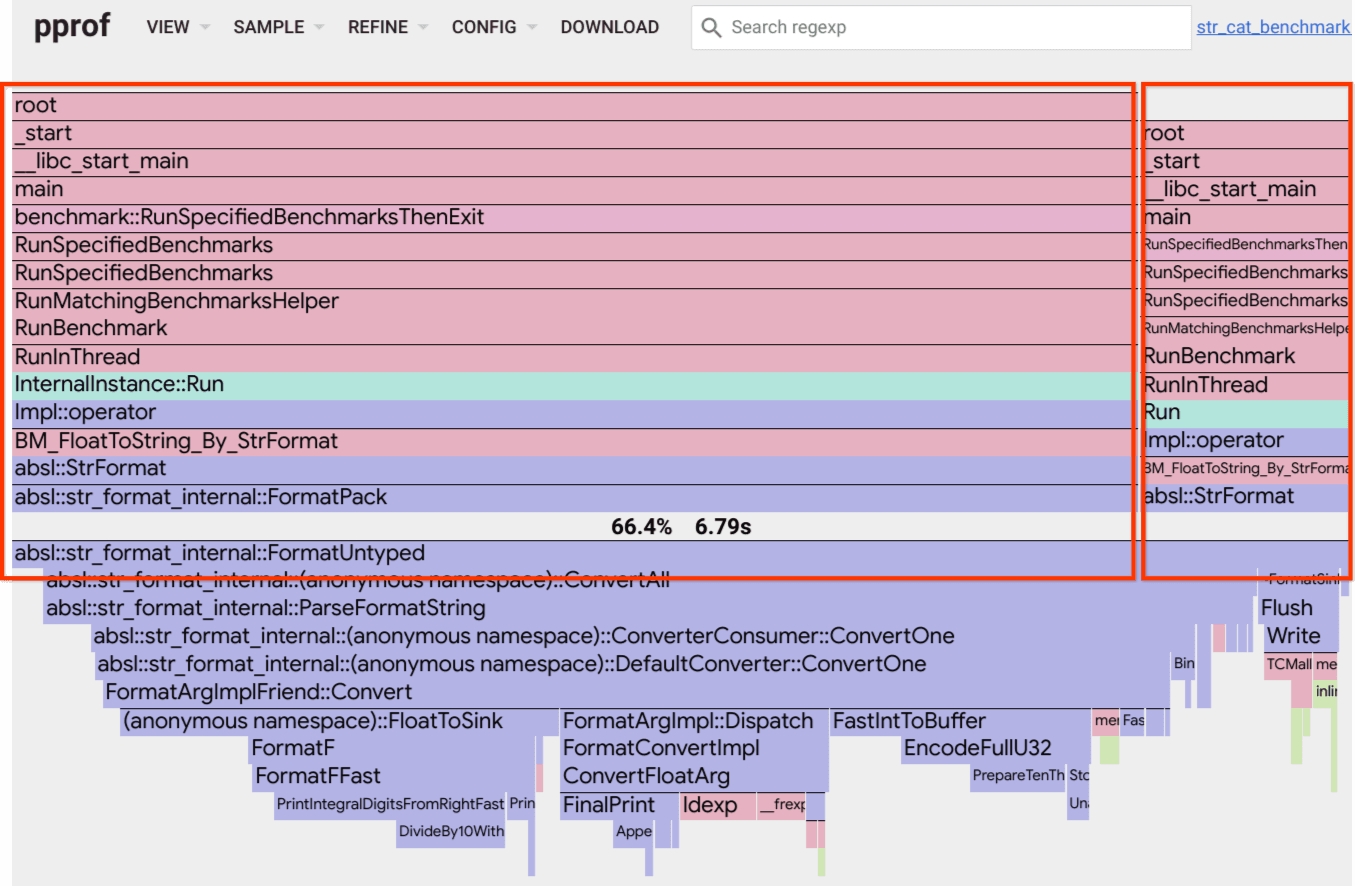Click the DOWNLOAD button
Screen dimensions: 1355x886
pyautogui.click(x=609, y=28)
